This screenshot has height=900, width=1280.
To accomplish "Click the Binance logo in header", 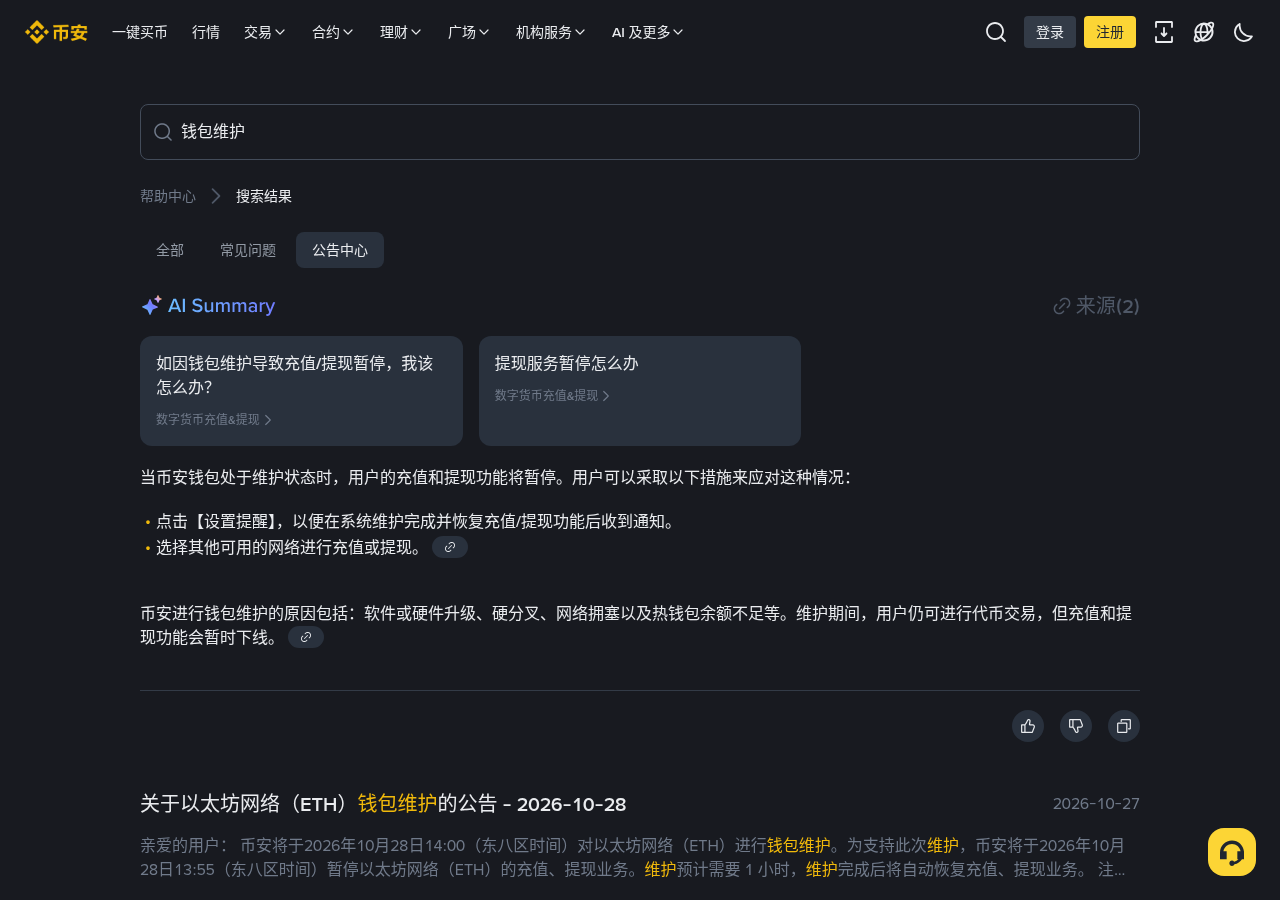I will click(x=56, y=32).
